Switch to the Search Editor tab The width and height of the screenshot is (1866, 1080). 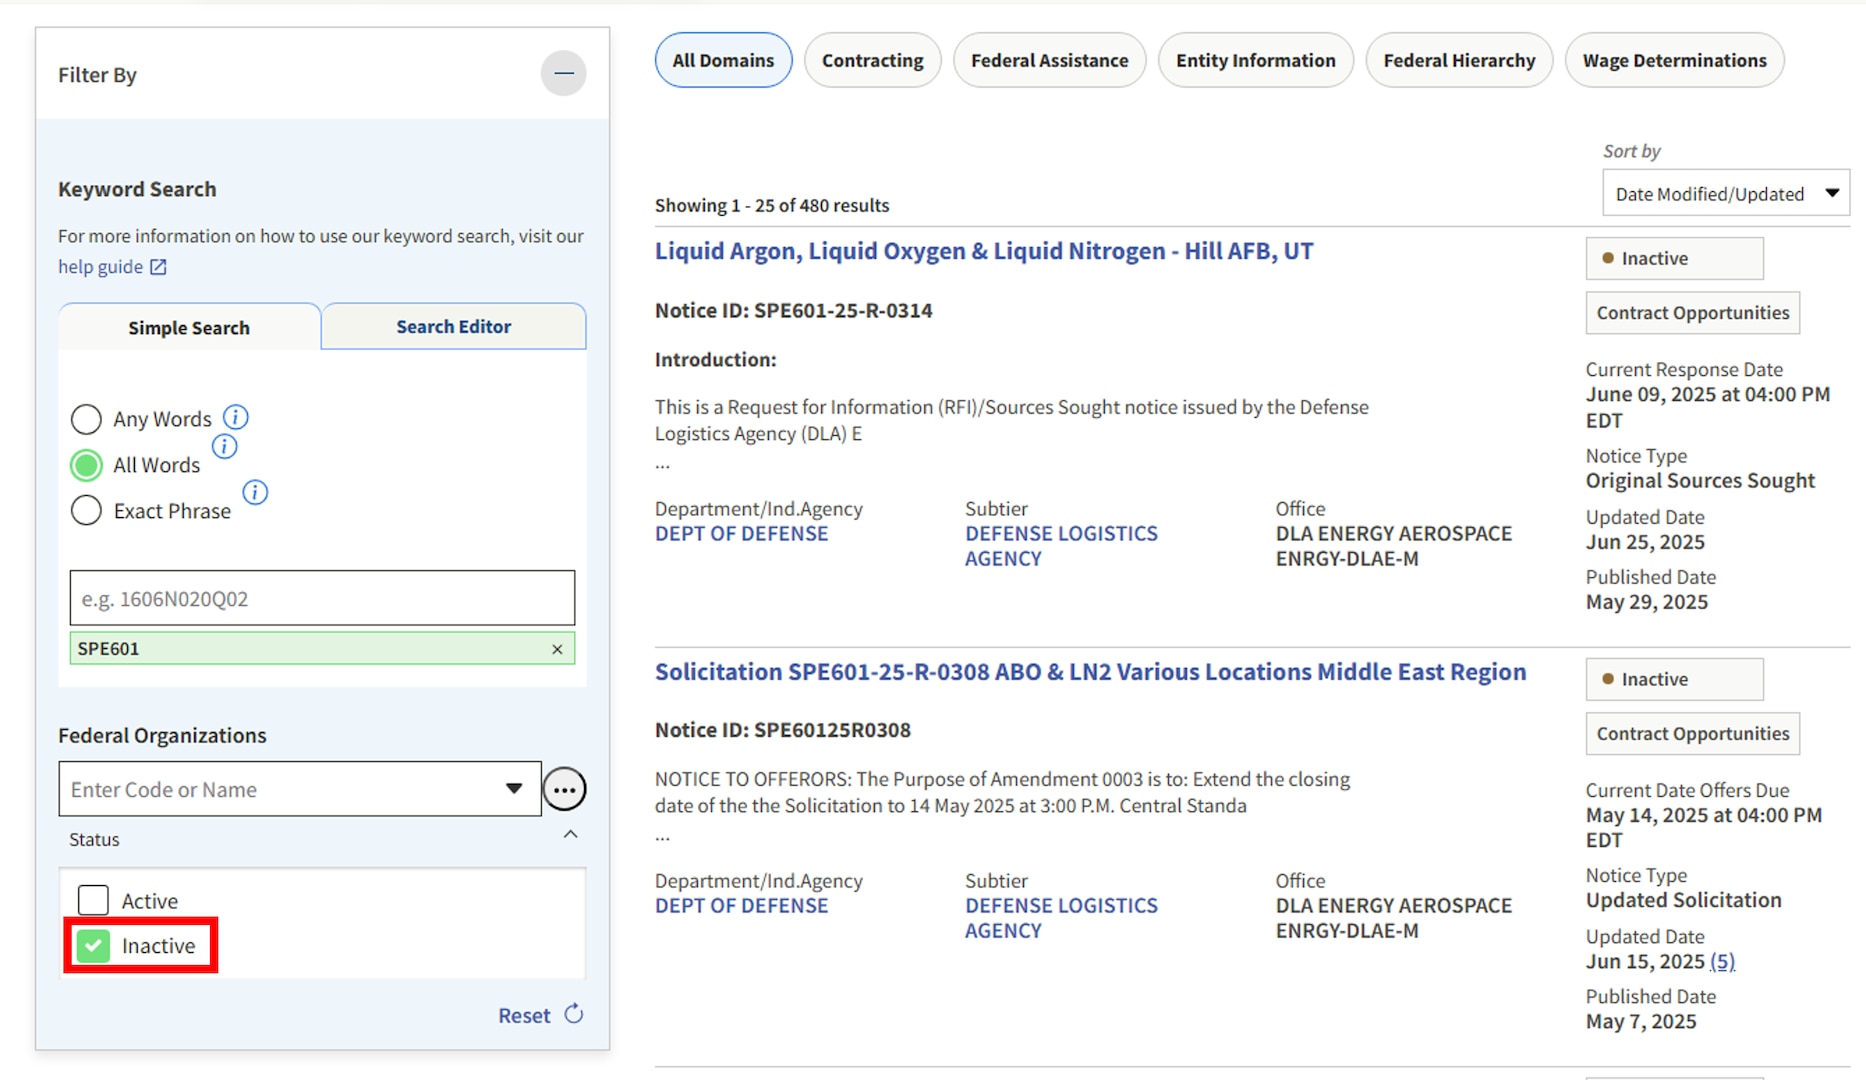click(453, 326)
